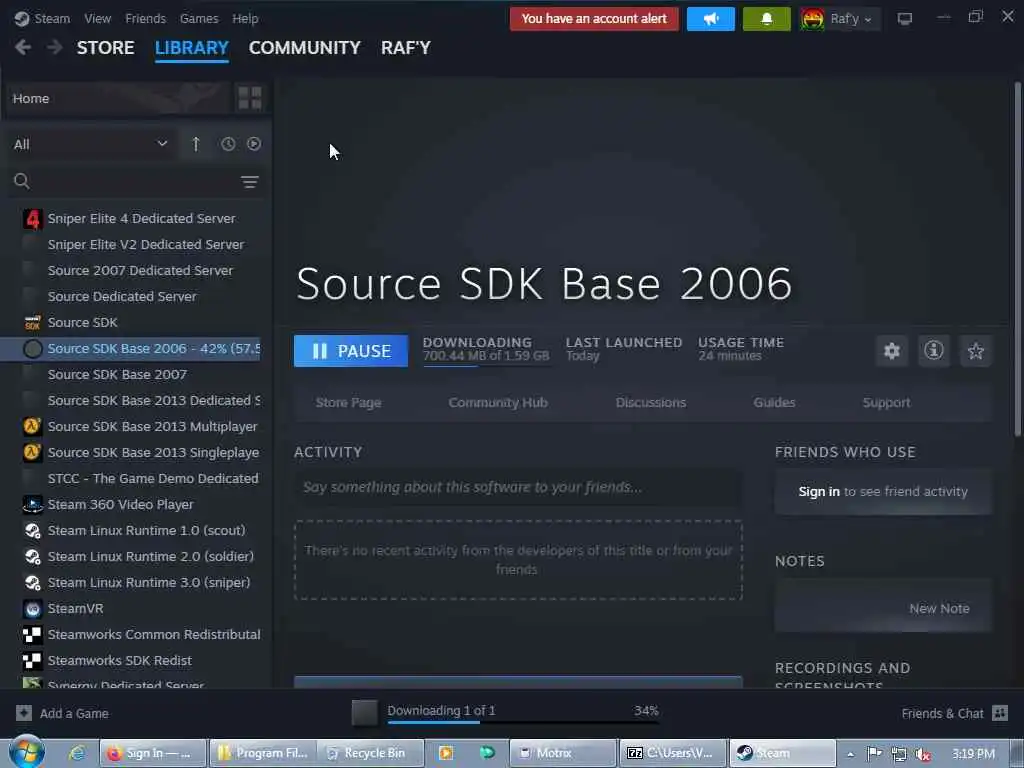Switch to Motrix taskbar window
This screenshot has height=768, width=1024.
tap(562, 753)
